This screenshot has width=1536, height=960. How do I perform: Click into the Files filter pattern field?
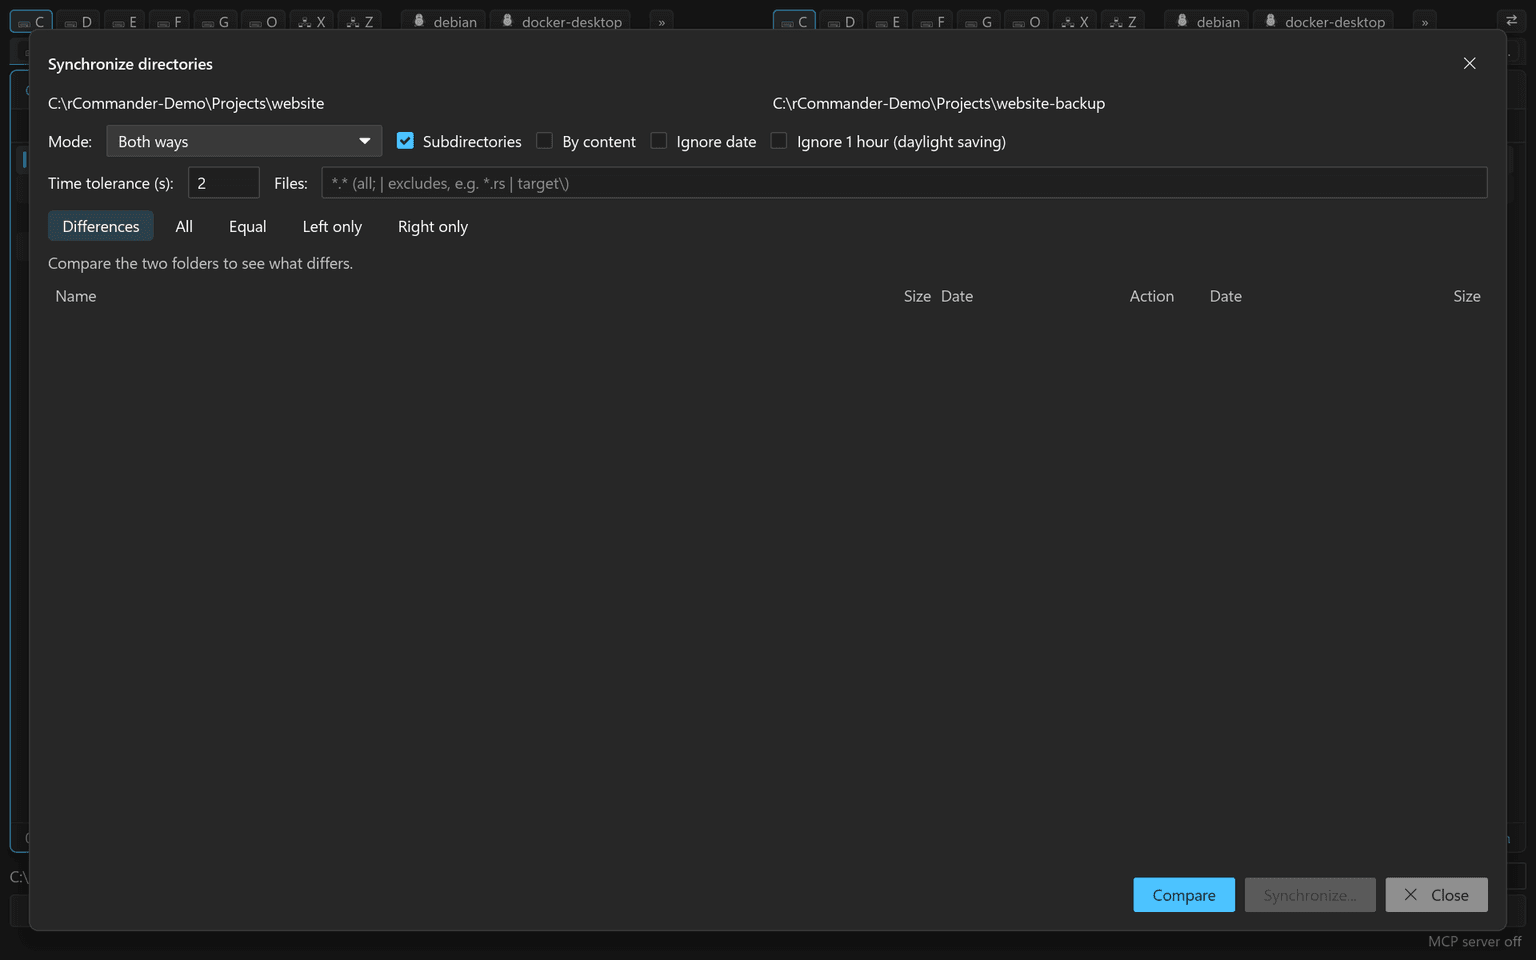pyautogui.click(x=904, y=183)
